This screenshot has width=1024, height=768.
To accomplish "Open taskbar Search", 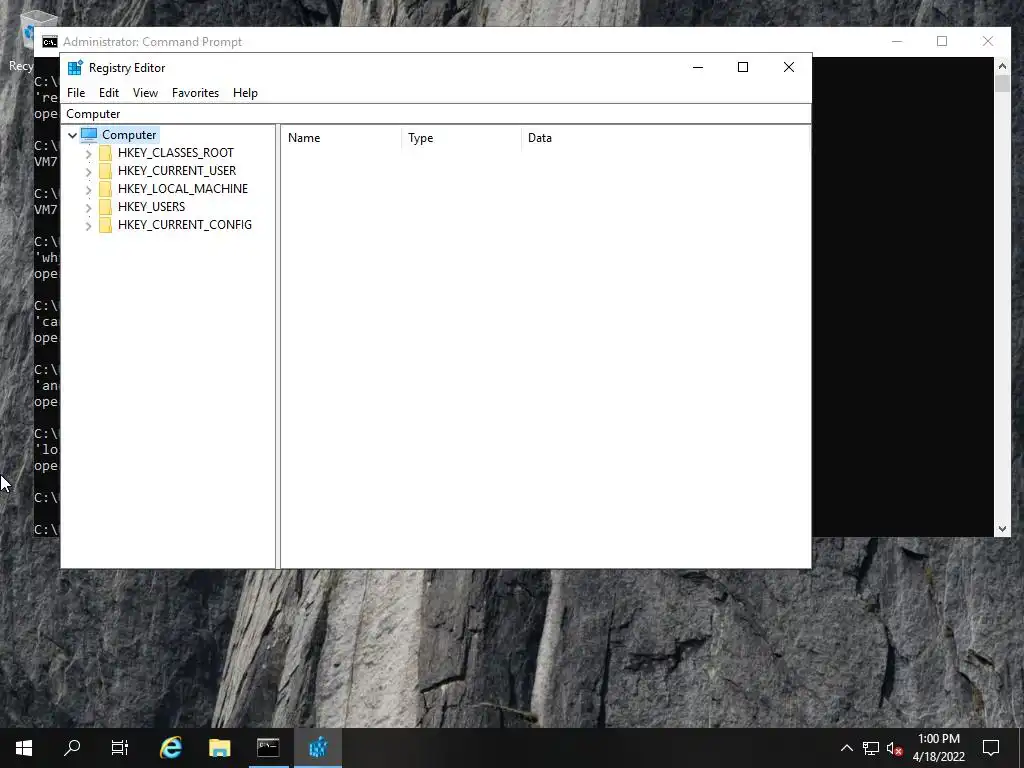I will (72, 748).
